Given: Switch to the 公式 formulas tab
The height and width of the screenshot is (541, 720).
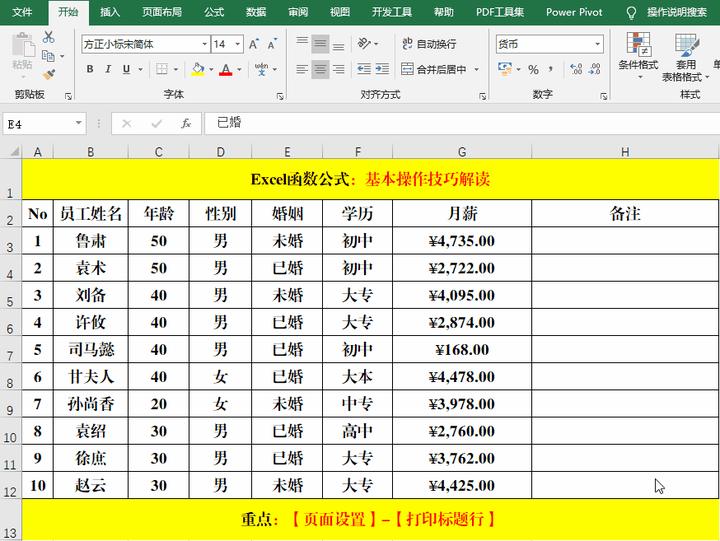Looking at the screenshot, I should tap(214, 12).
